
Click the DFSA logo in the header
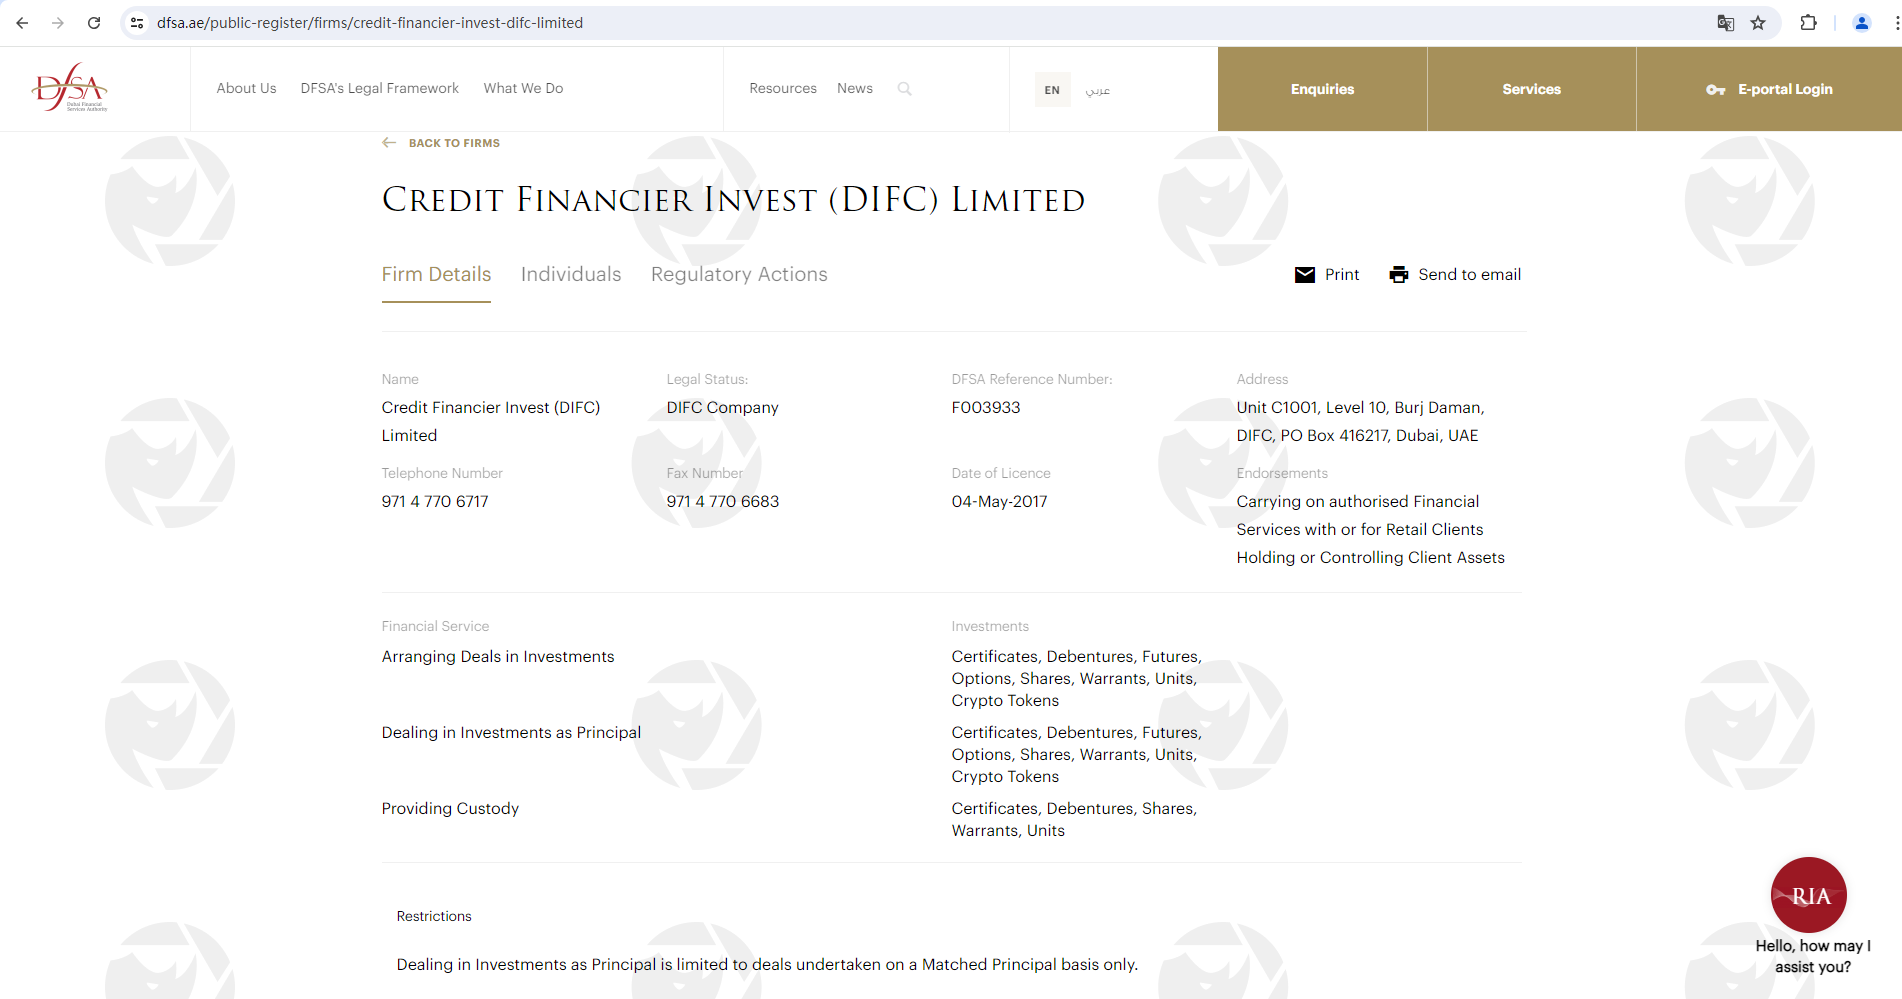click(x=70, y=88)
